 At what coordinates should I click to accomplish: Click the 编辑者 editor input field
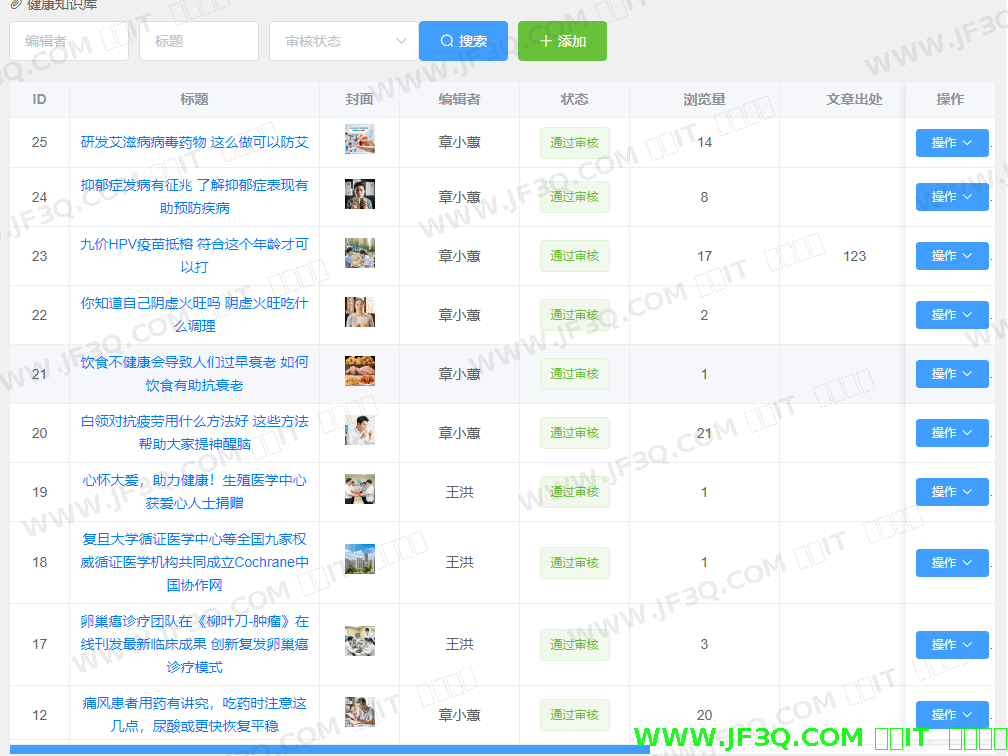pos(68,41)
